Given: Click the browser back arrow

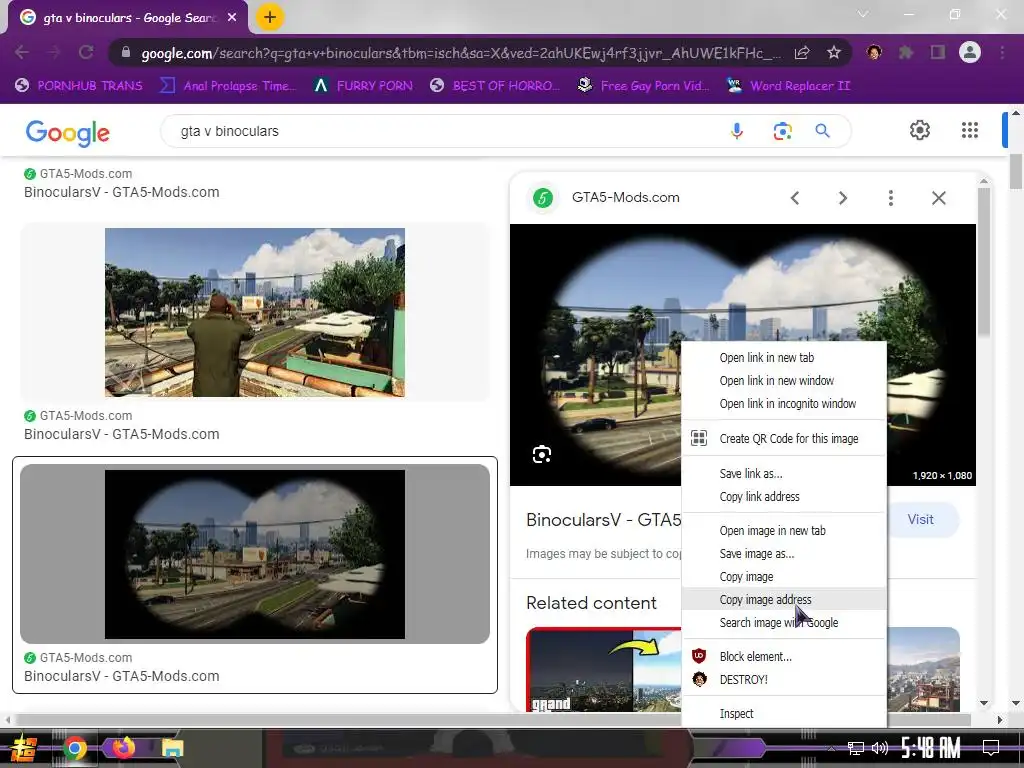Looking at the screenshot, I should point(22,52).
